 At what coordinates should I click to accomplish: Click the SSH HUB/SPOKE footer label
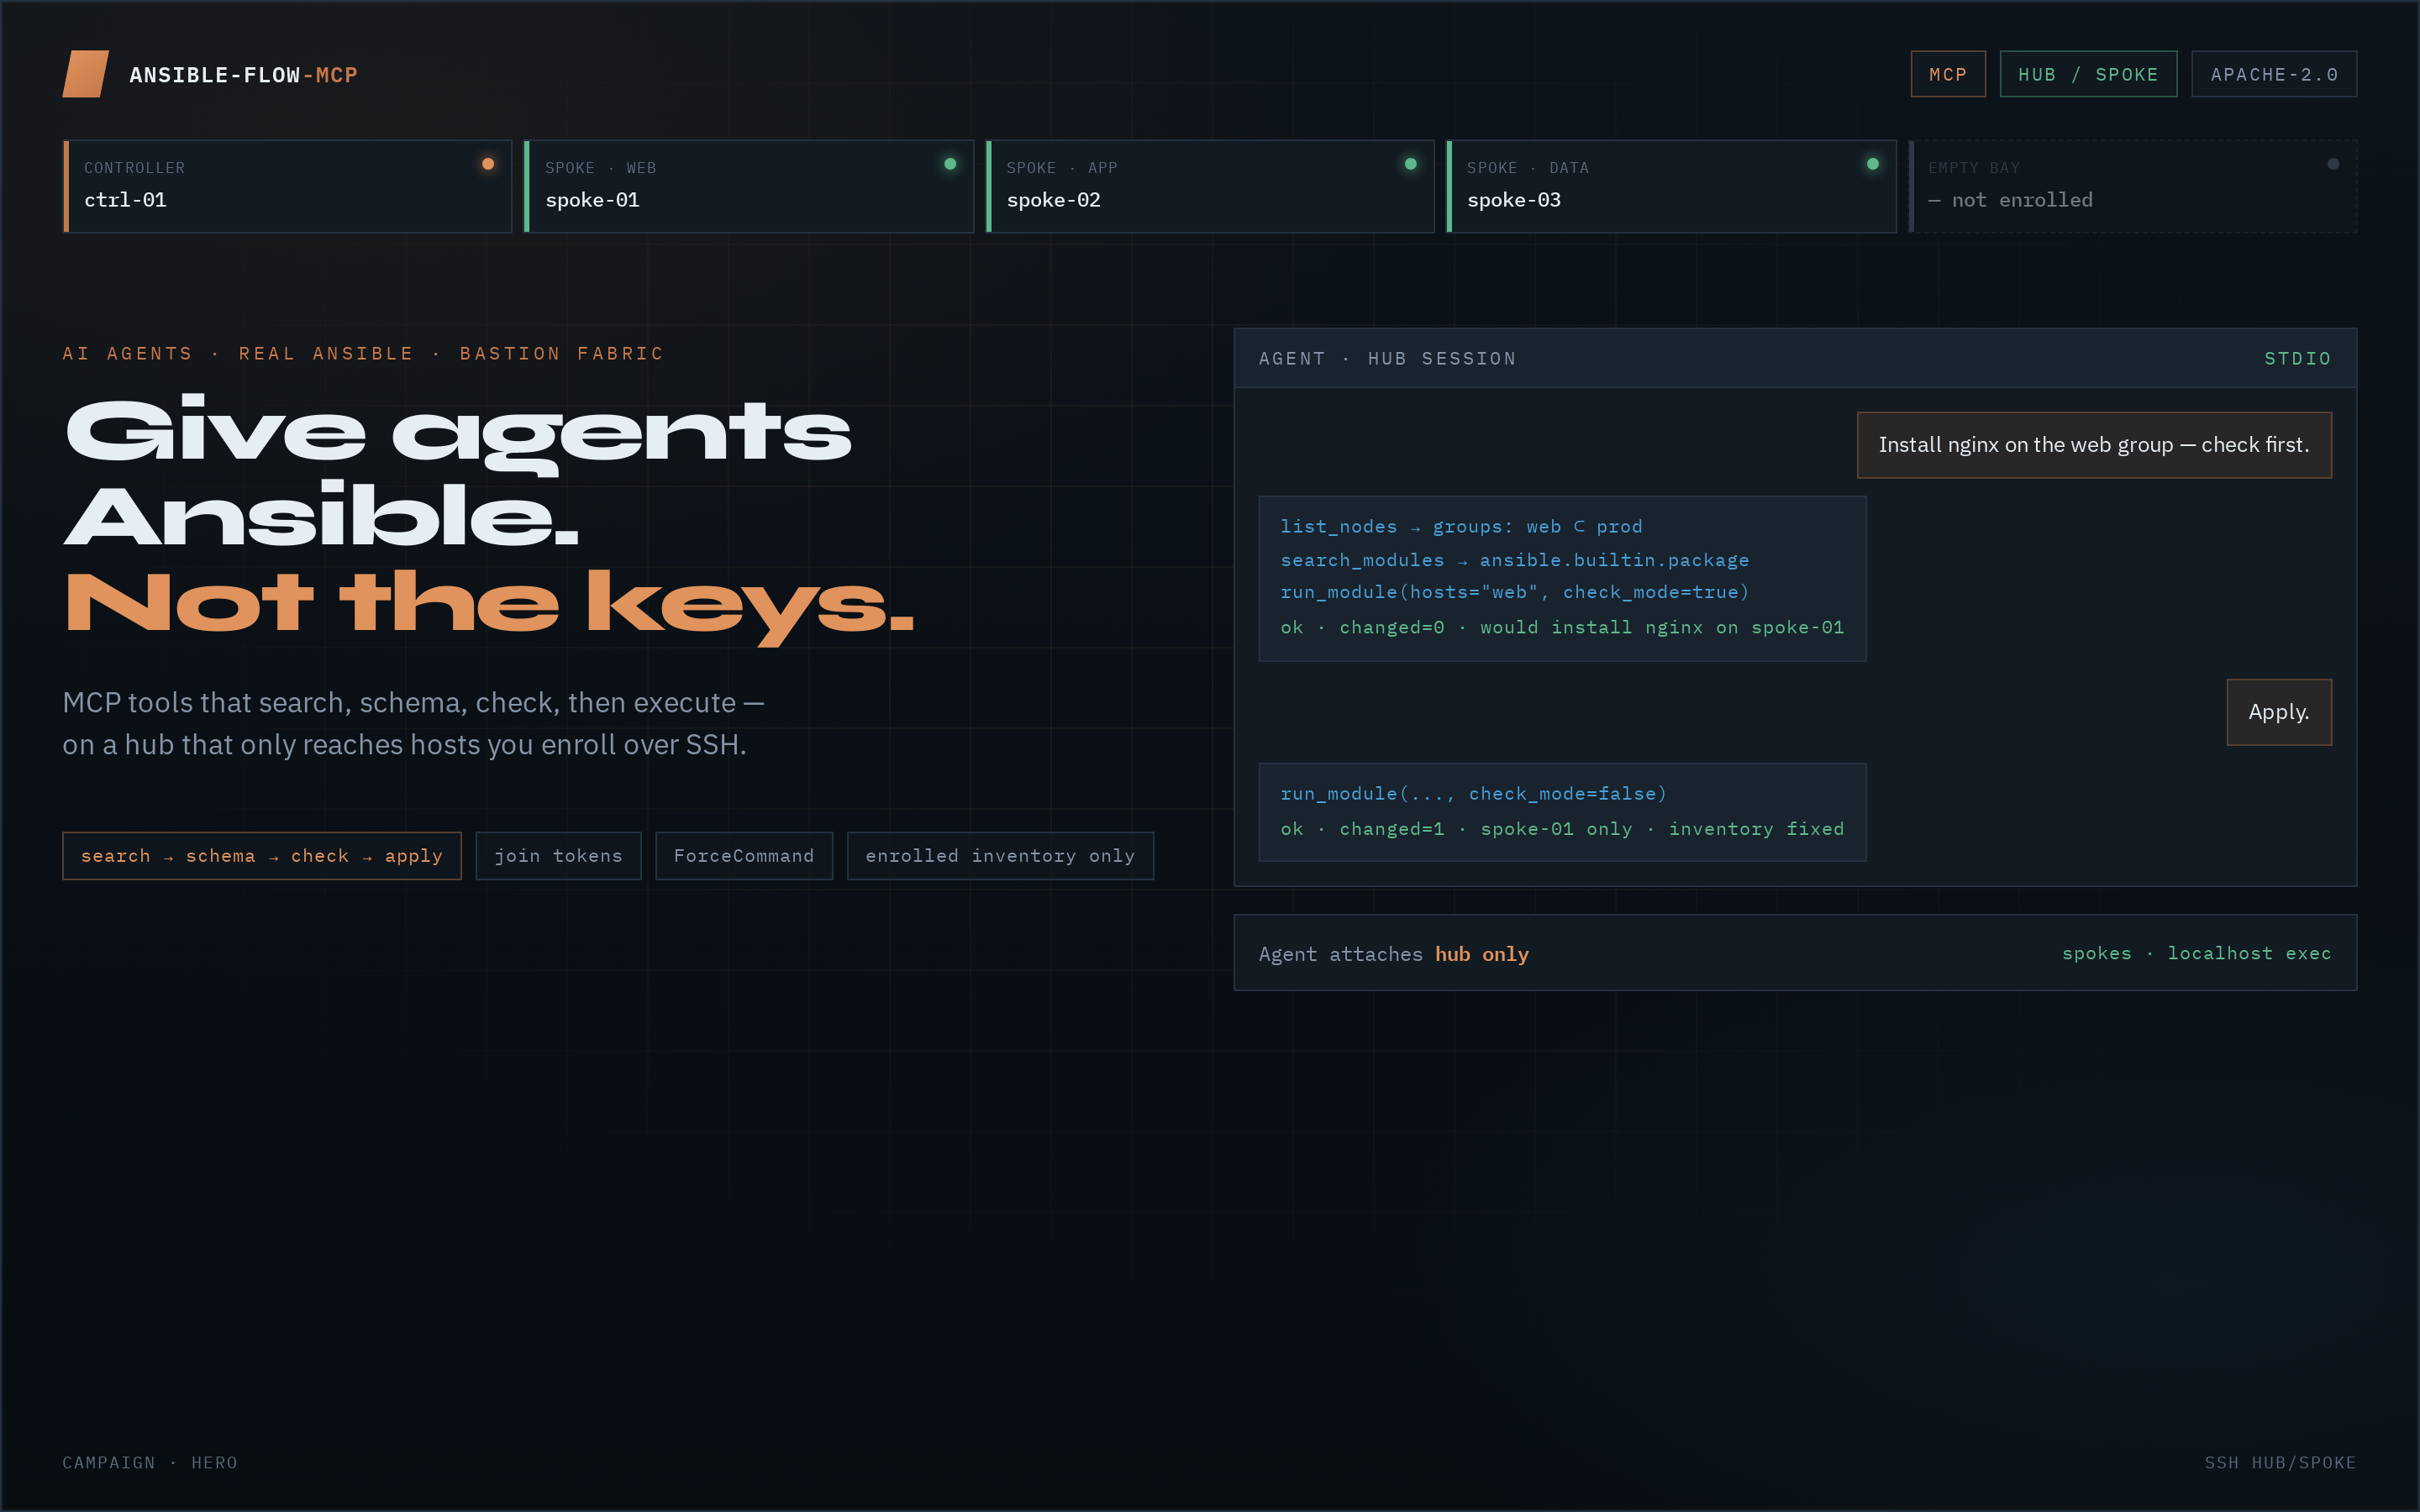tap(2280, 1463)
